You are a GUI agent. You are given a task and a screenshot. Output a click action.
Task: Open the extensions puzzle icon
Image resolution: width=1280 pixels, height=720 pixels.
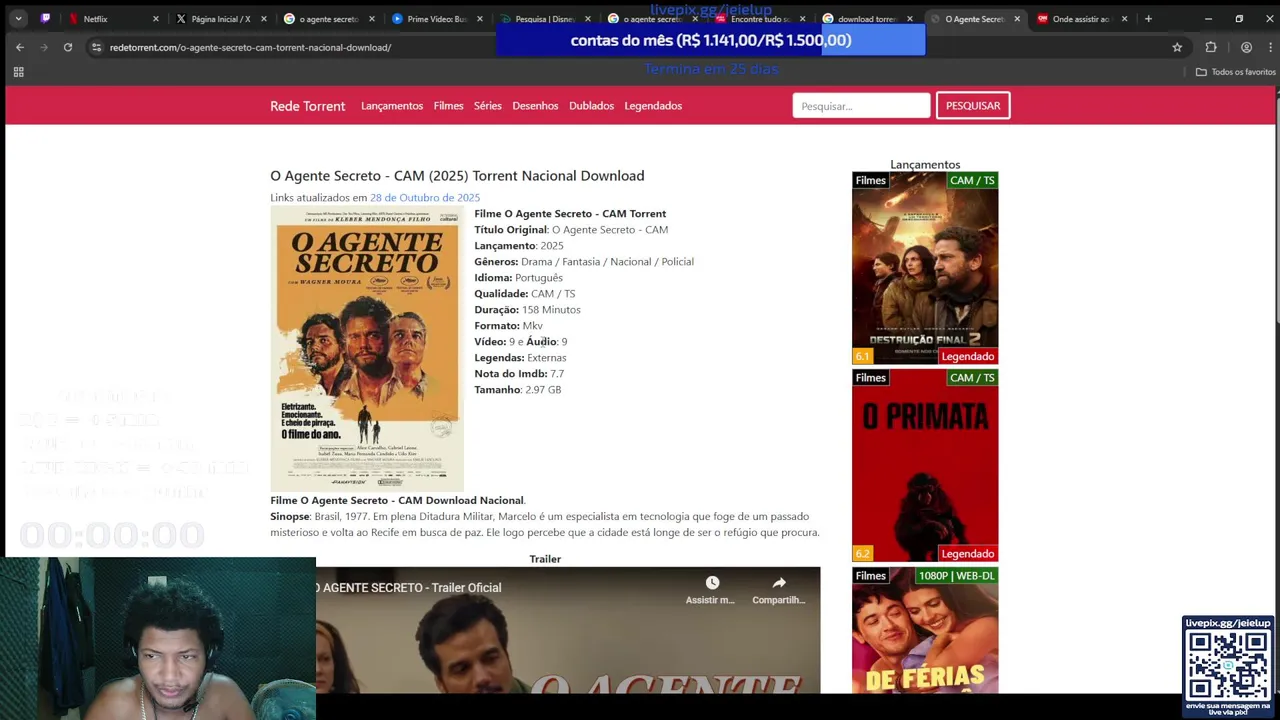click(x=1211, y=47)
